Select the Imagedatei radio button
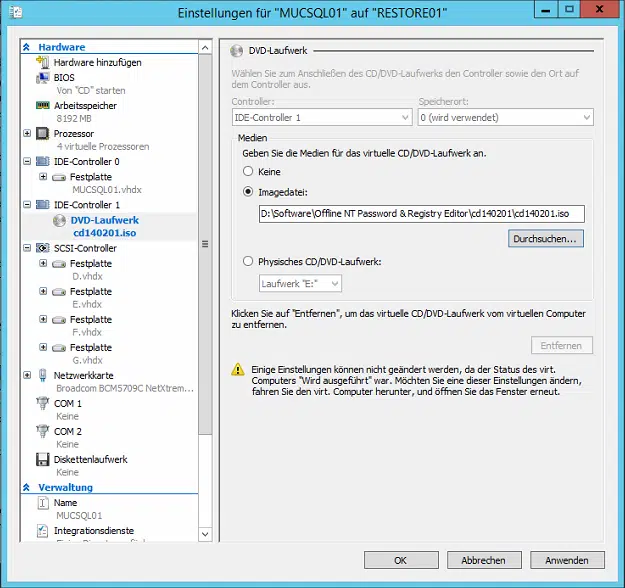Screen dimensions: 625x588 tap(248, 192)
